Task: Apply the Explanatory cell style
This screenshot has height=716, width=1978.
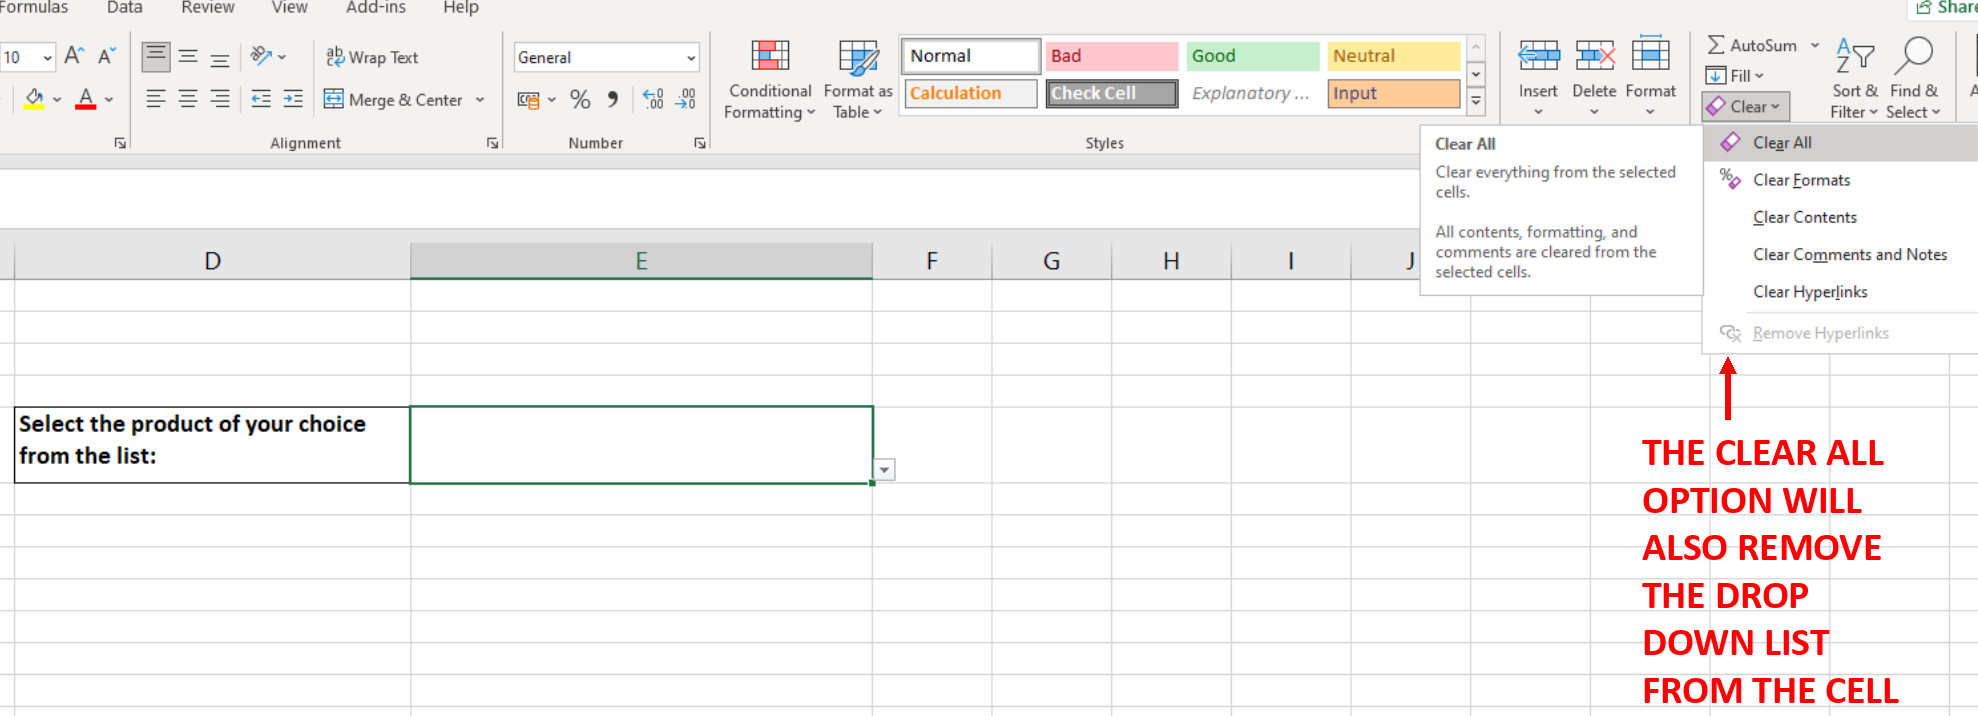Action: tap(1253, 93)
